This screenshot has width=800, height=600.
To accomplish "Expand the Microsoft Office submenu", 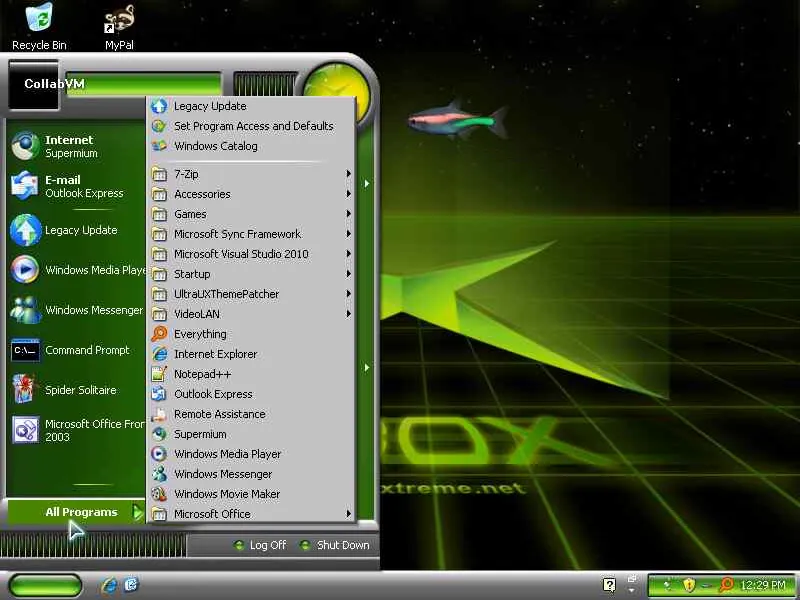I will point(252,514).
